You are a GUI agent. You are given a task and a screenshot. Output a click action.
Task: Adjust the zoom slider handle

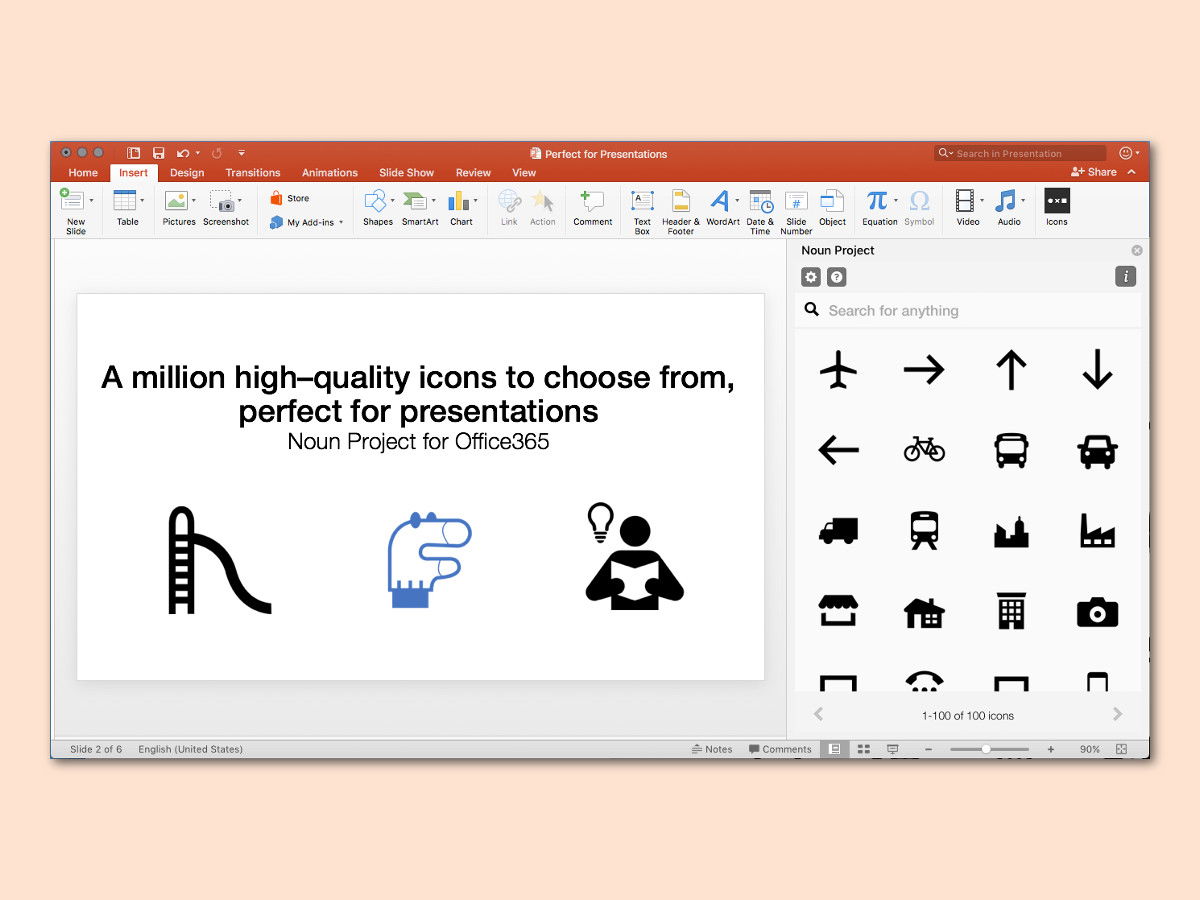[986, 749]
